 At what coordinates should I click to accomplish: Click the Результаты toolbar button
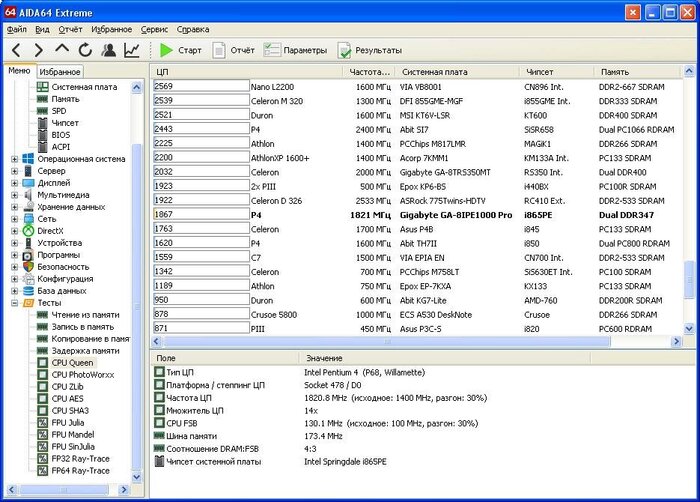pyautogui.click(x=369, y=50)
